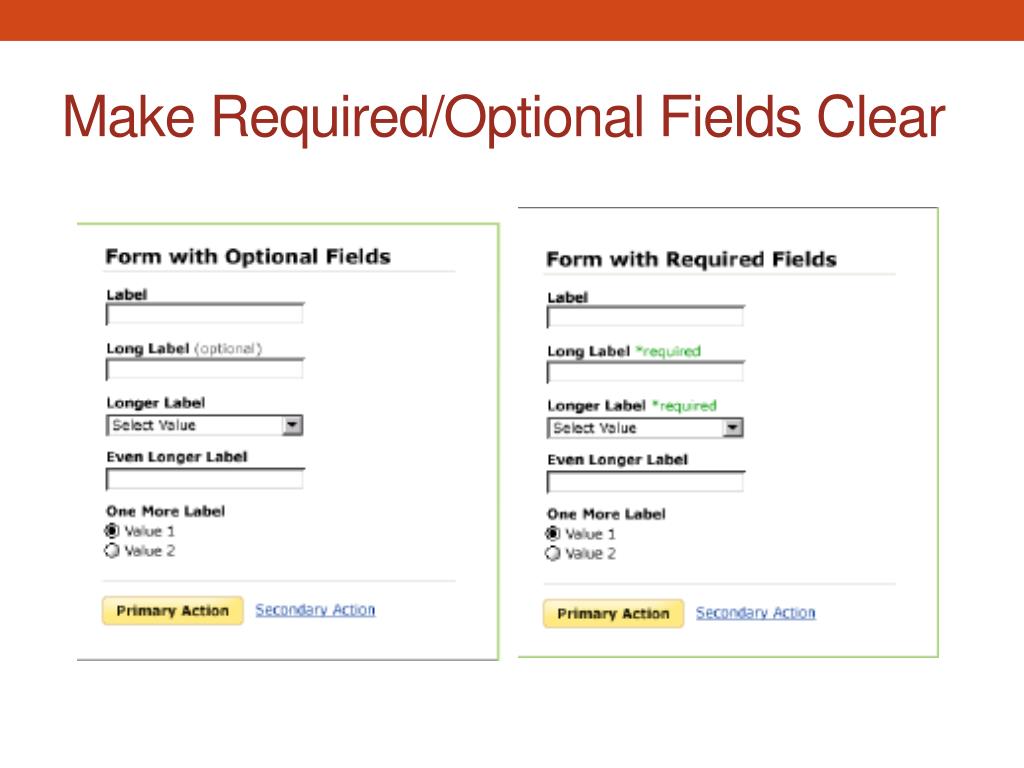Focus Even Longer Label field in required form
The height and width of the screenshot is (768, 1024).
click(x=646, y=481)
